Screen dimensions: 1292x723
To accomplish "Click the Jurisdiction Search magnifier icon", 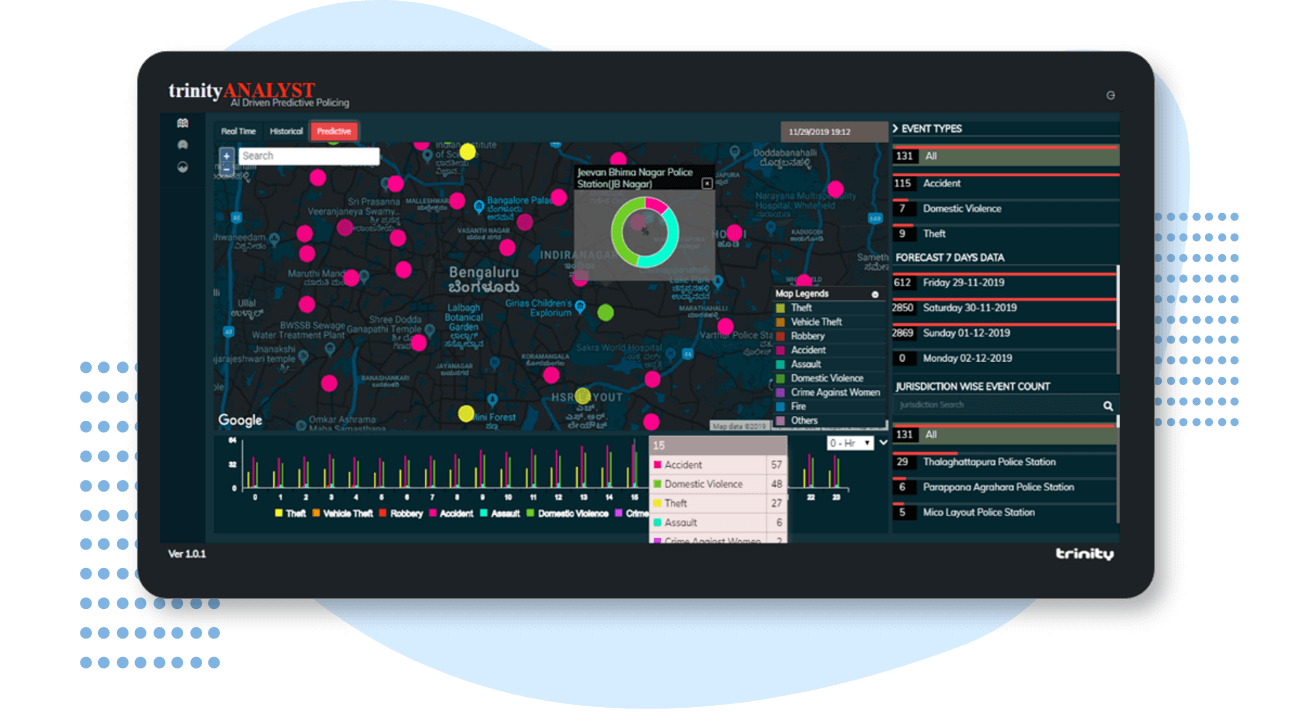I will point(1108,406).
